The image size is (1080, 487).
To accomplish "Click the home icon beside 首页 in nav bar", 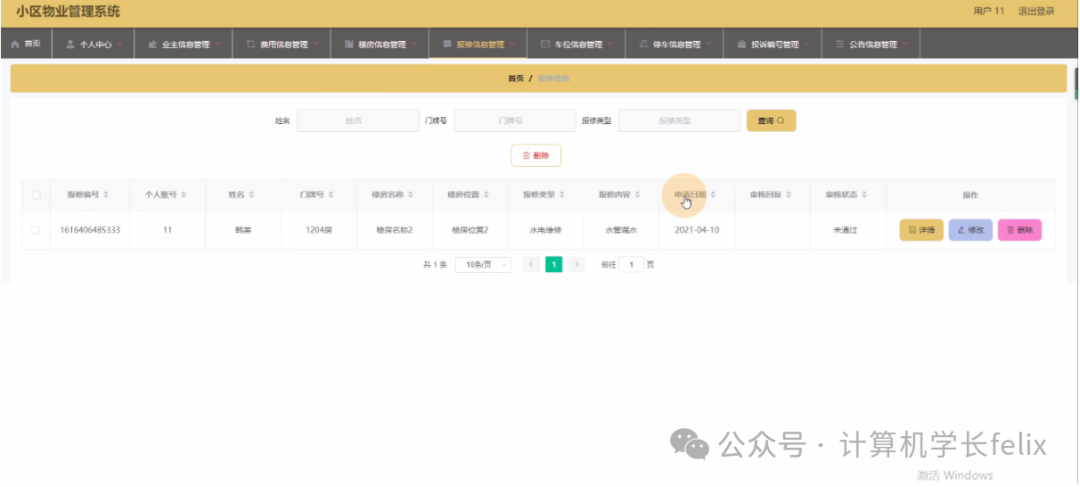I will pos(15,44).
